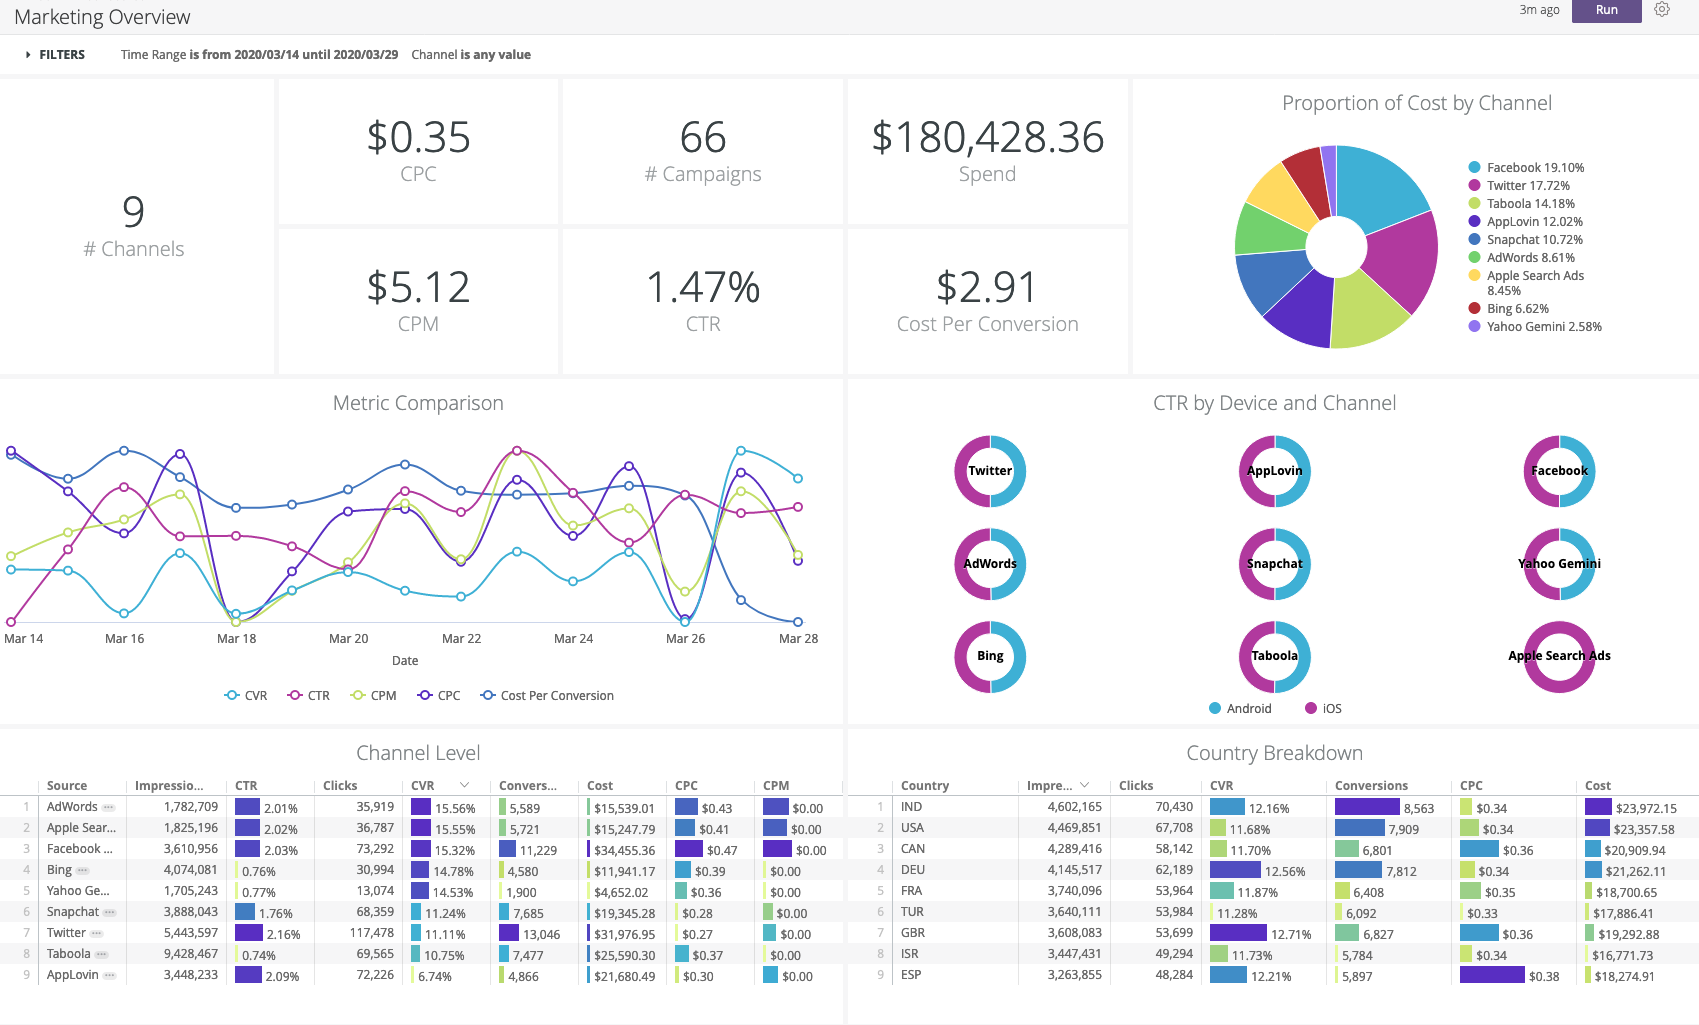1699x1025 pixels.
Task: Click the Apple Search Ads donut chart
Action: point(1559,657)
